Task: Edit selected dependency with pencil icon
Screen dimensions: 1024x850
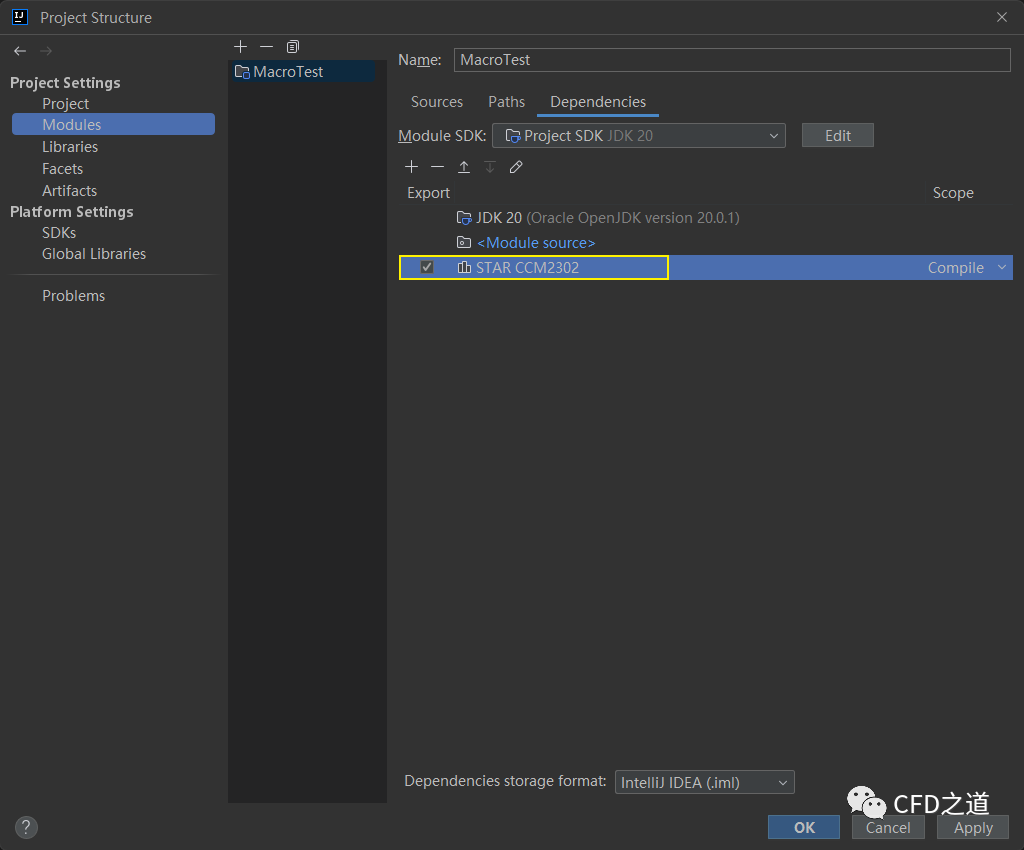Action: pos(516,167)
